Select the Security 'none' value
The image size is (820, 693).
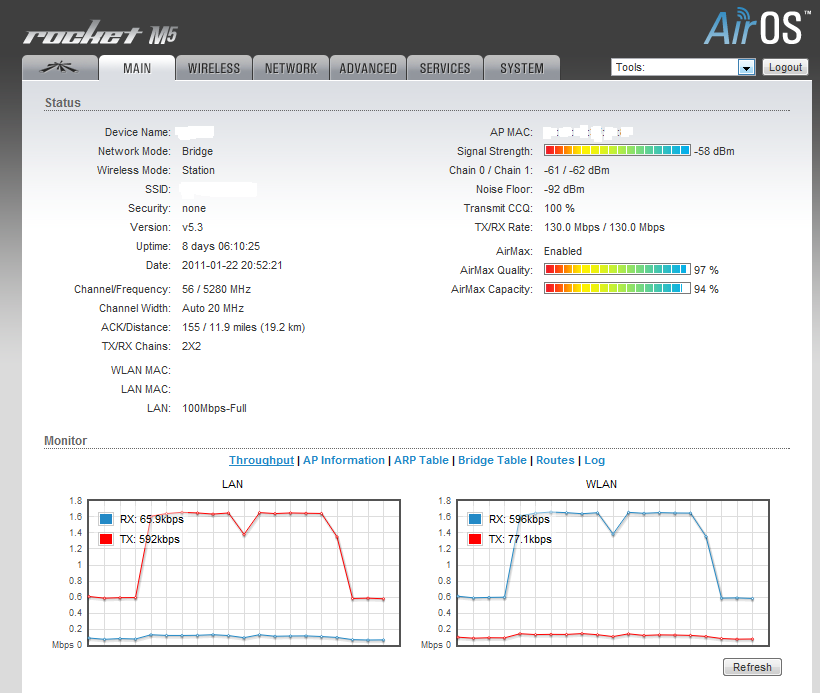[x=193, y=208]
